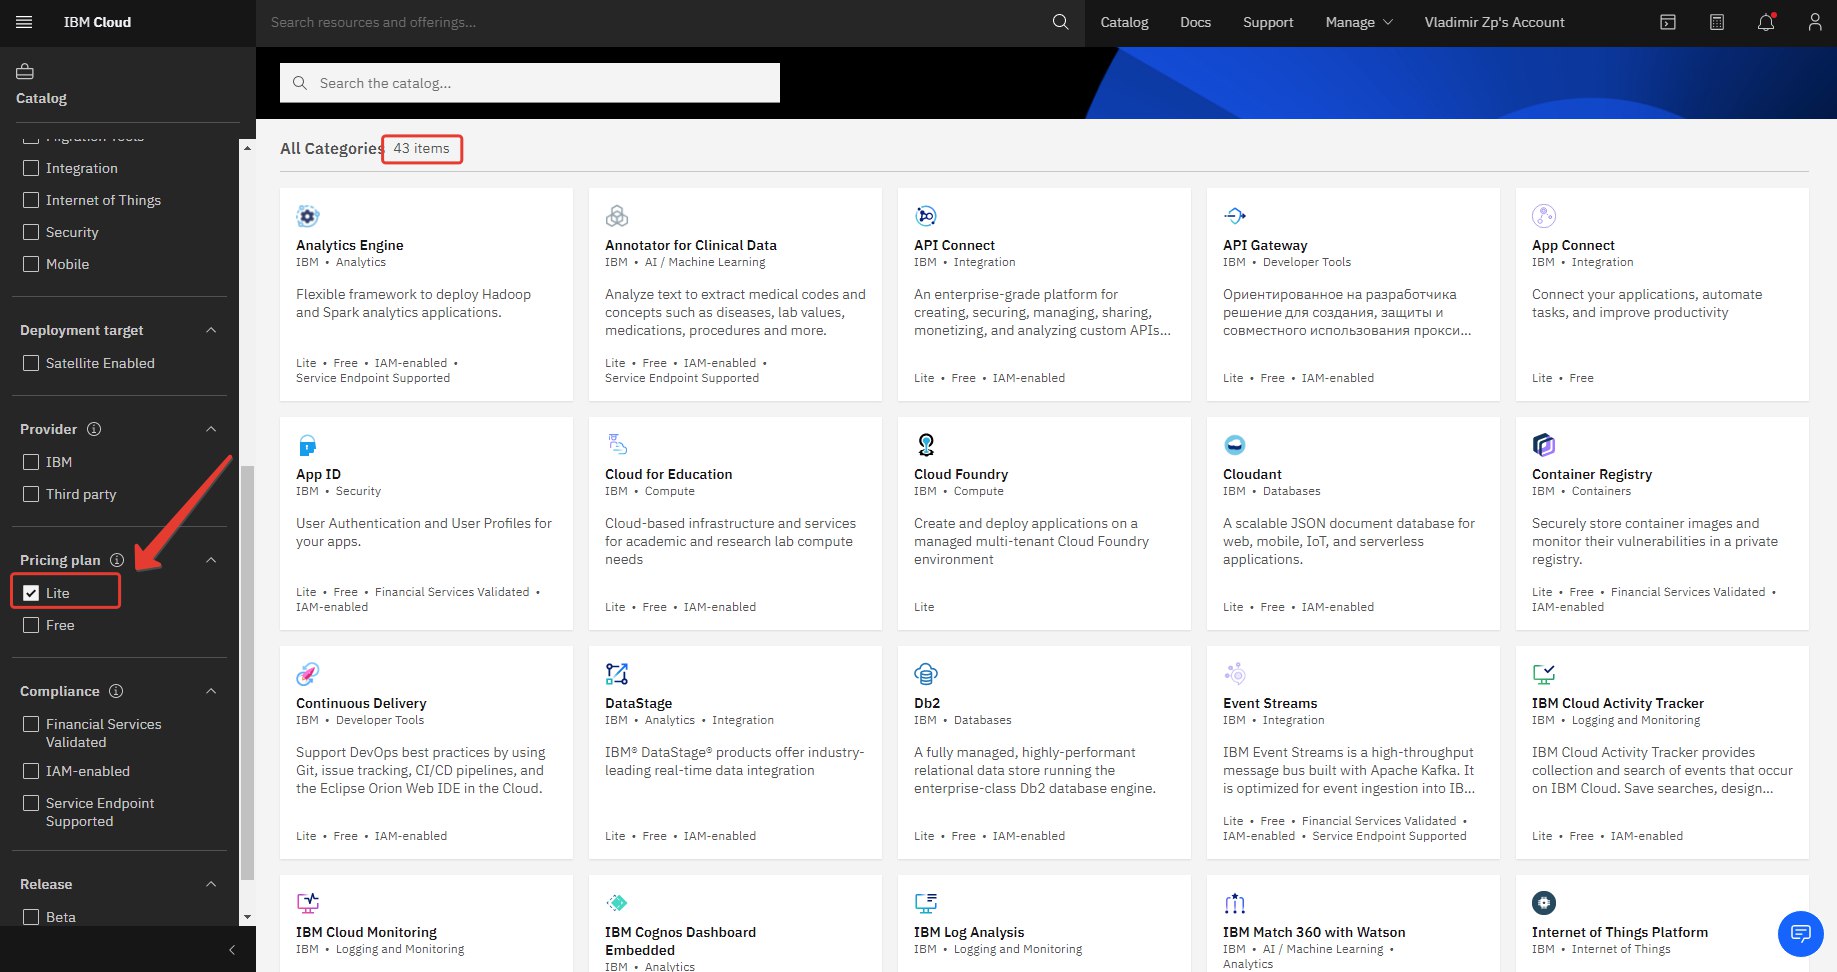Check the Third party provider checkbox

tap(31, 494)
